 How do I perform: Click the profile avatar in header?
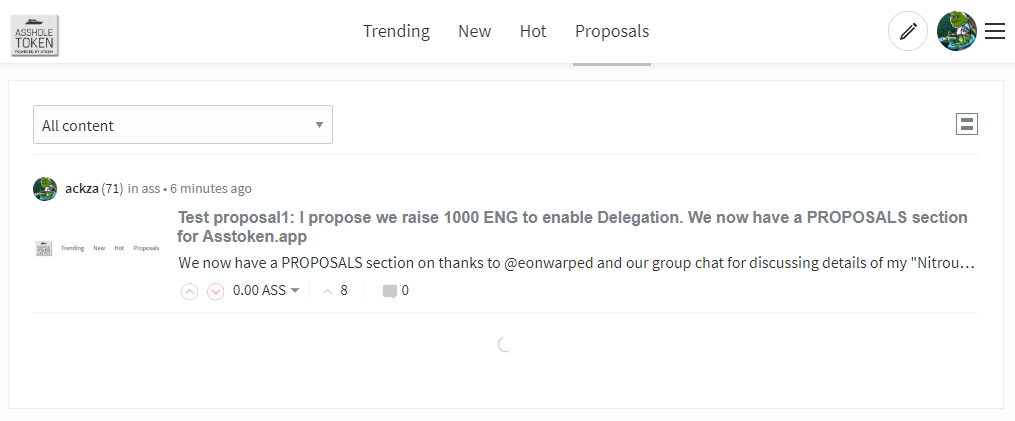pos(957,31)
